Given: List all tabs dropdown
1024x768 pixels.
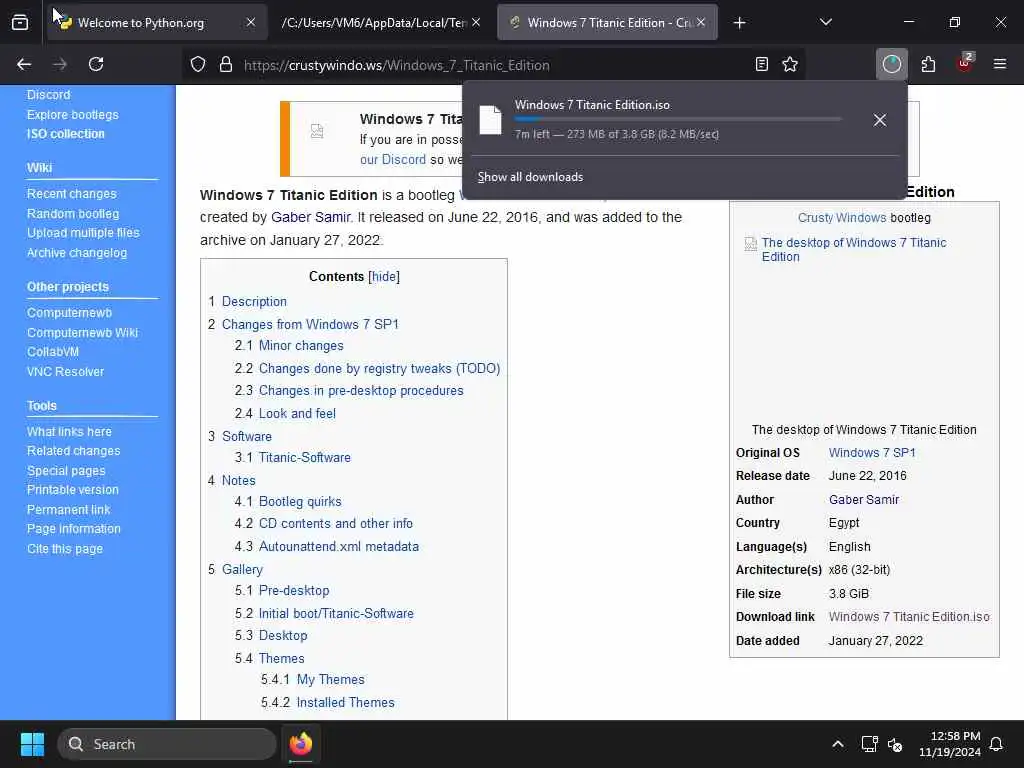Looking at the screenshot, I should coord(825,23).
